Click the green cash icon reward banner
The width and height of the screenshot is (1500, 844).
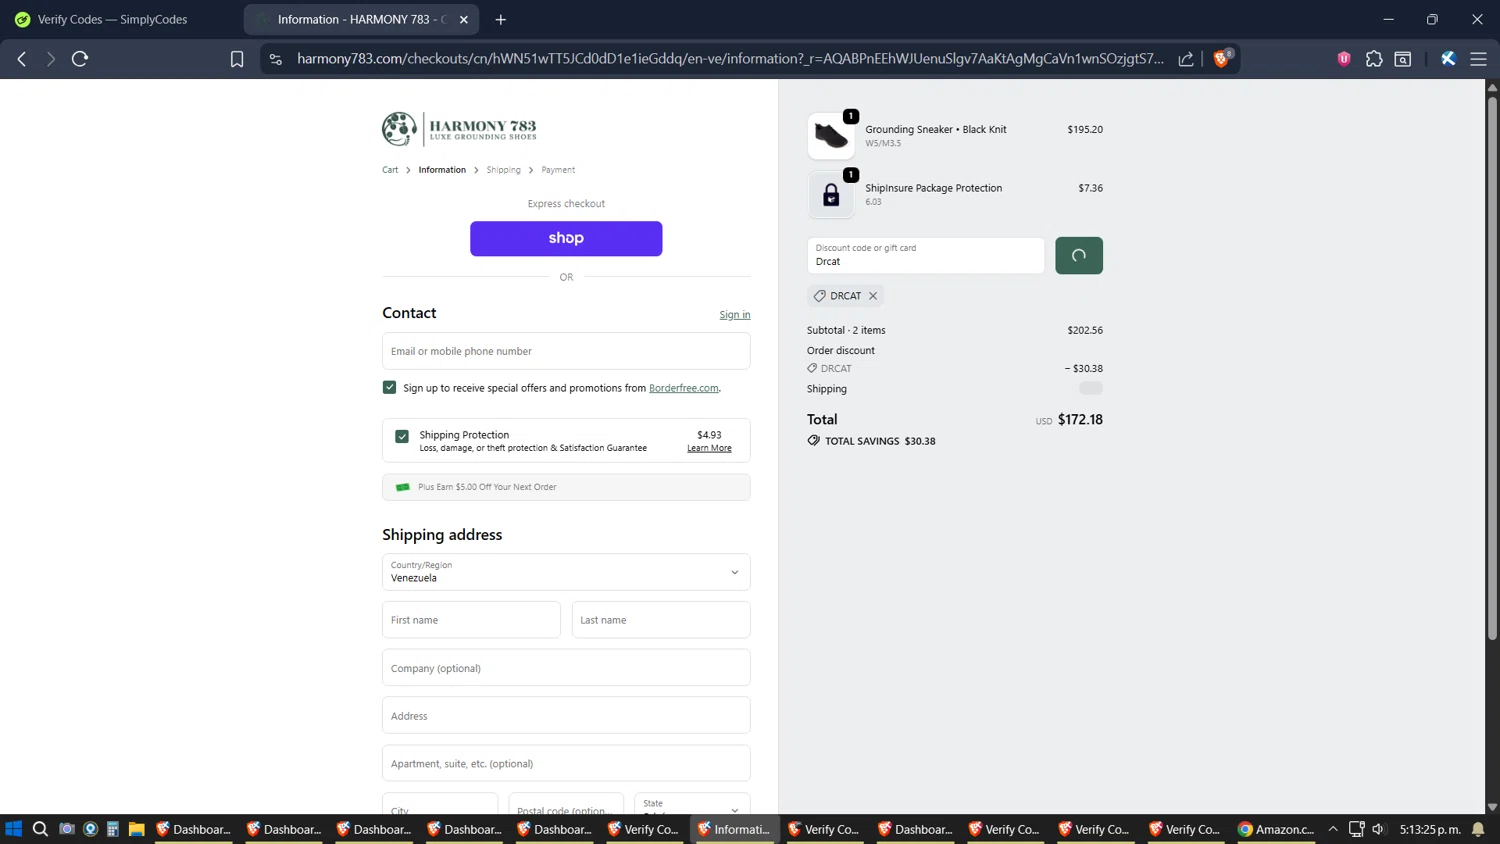point(403,487)
